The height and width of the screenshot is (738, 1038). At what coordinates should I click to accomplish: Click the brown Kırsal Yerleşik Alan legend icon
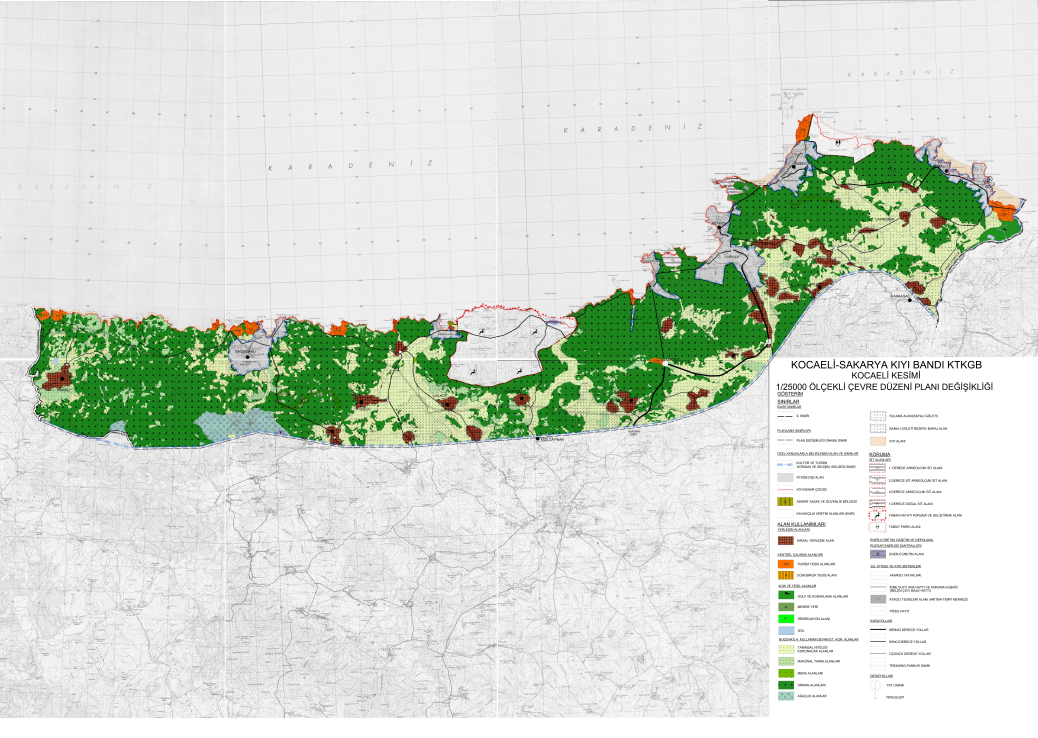click(786, 541)
